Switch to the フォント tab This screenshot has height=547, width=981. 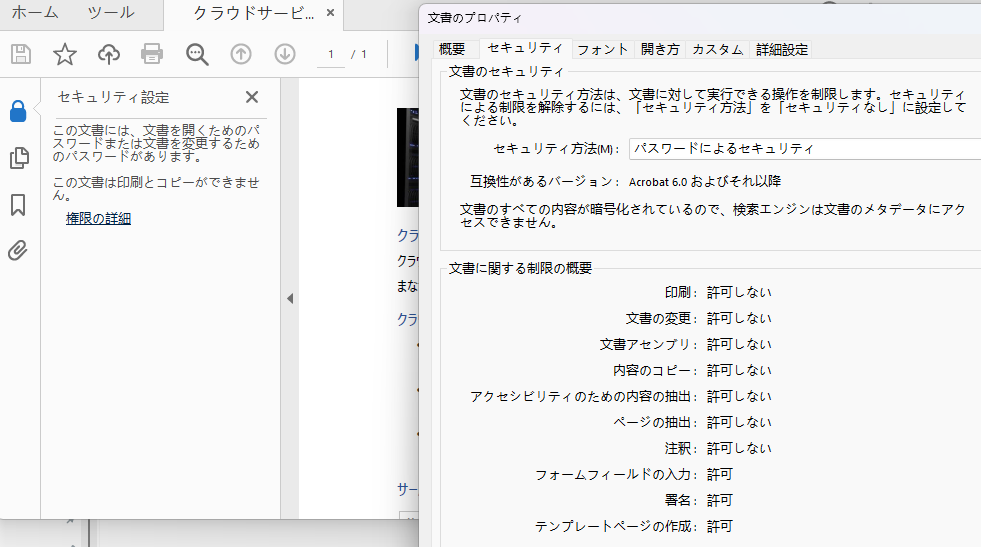602,49
